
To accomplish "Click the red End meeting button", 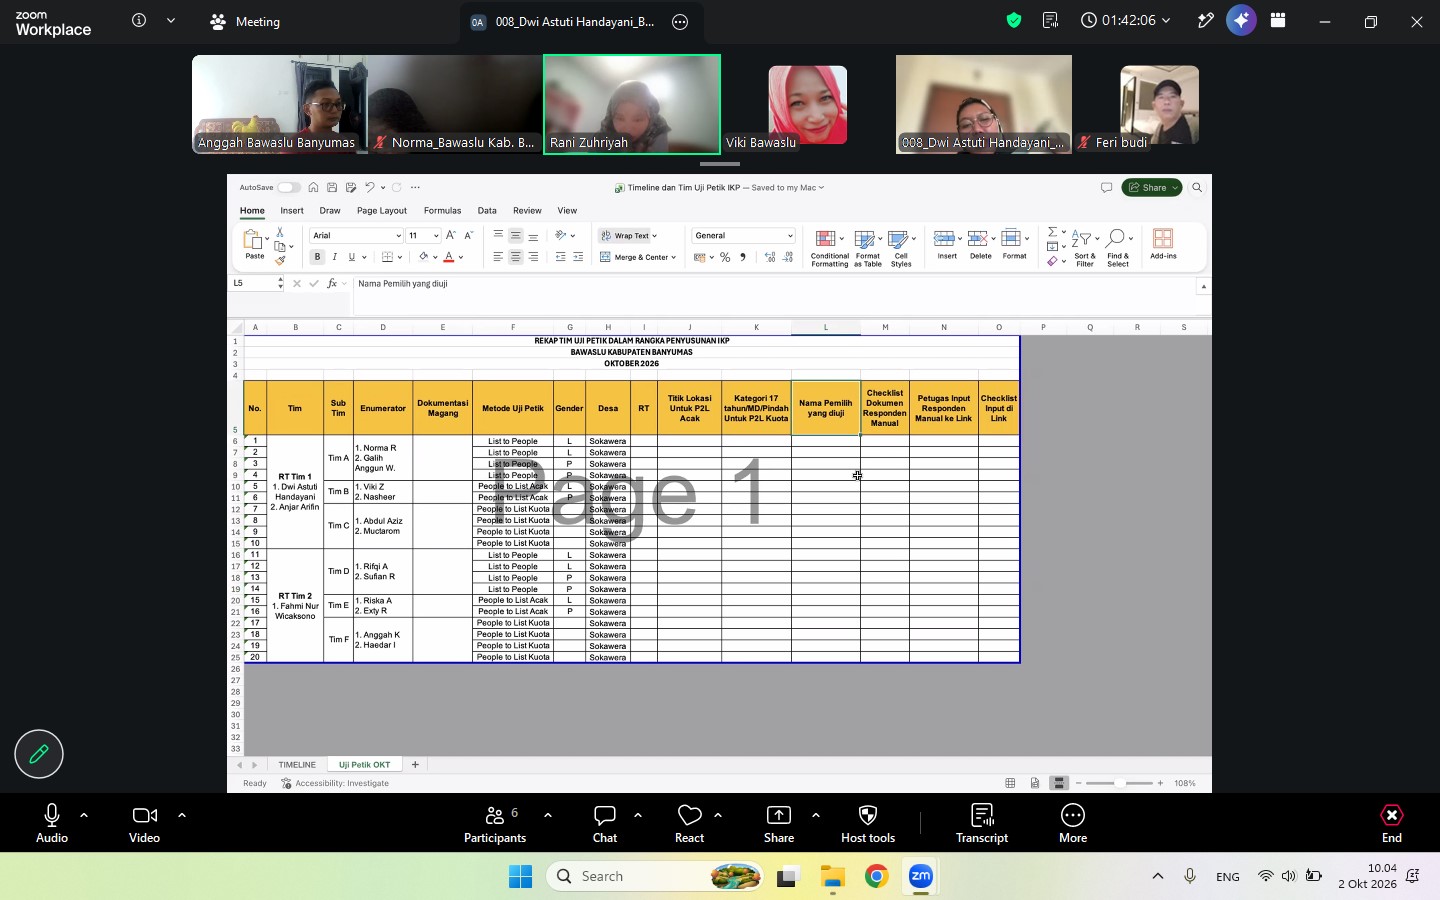I will pos(1392,824).
